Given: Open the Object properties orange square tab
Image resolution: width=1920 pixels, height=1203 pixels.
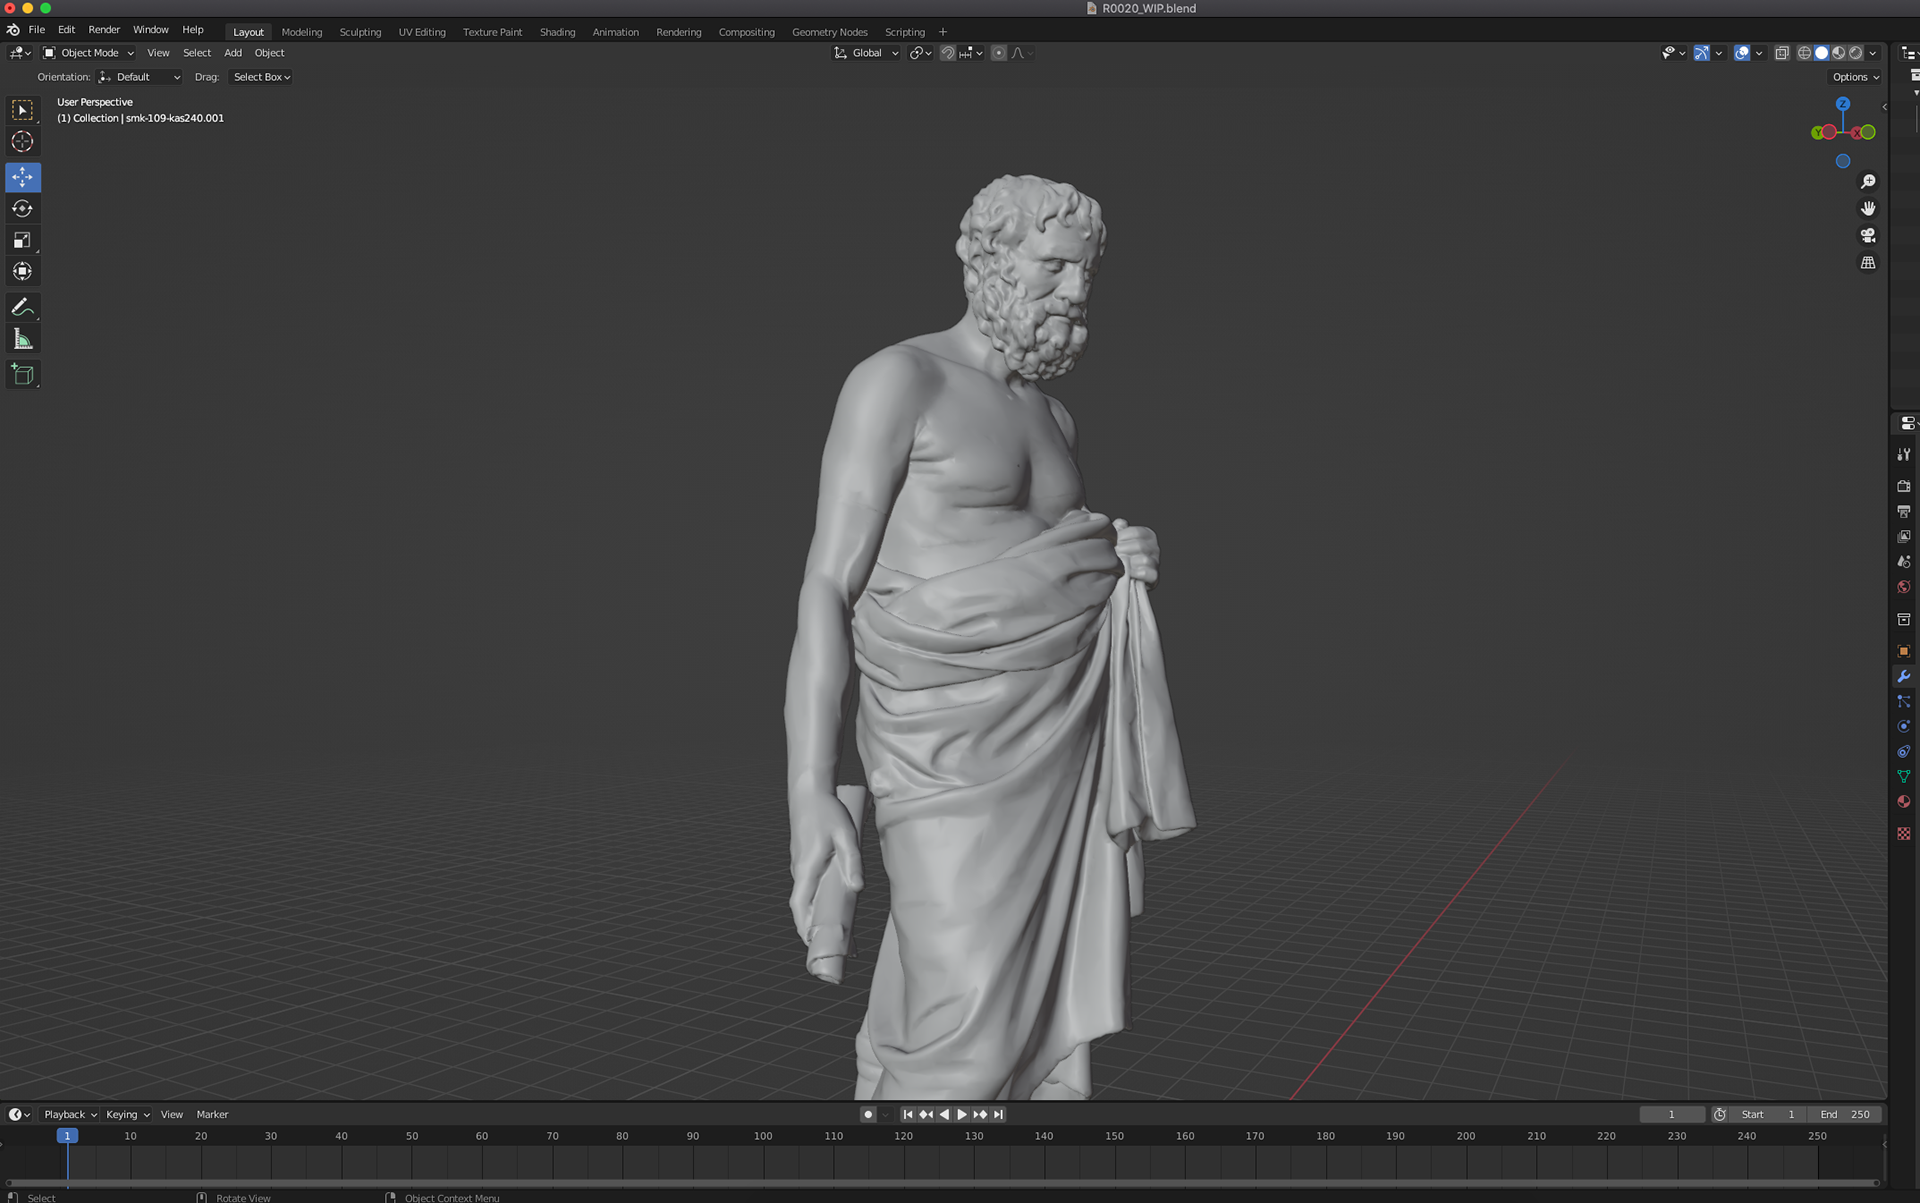Looking at the screenshot, I should click(1904, 651).
